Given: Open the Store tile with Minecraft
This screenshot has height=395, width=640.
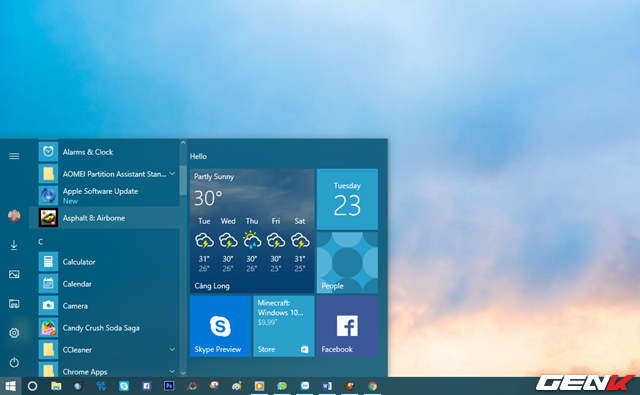Looking at the screenshot, I should [x=284, y=326].
